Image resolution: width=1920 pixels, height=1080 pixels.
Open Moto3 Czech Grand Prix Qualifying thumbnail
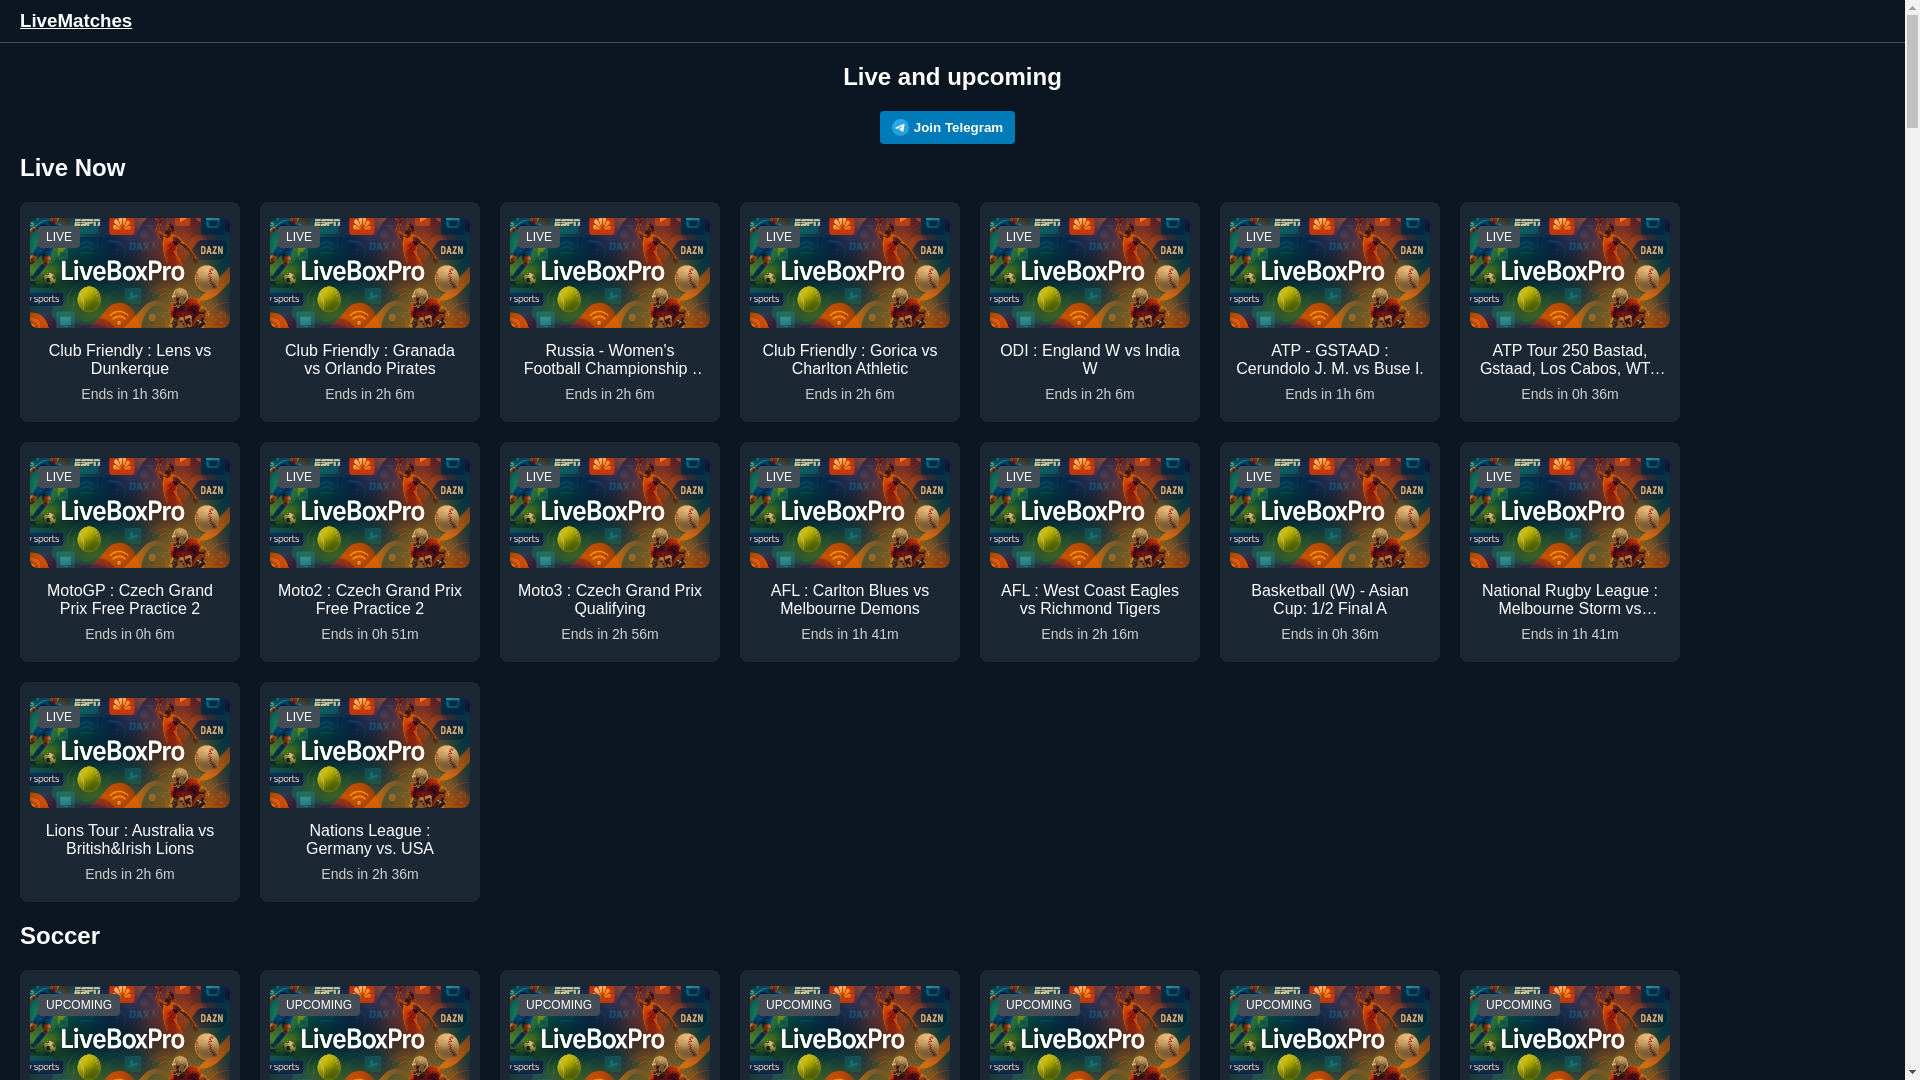[610, 513]
